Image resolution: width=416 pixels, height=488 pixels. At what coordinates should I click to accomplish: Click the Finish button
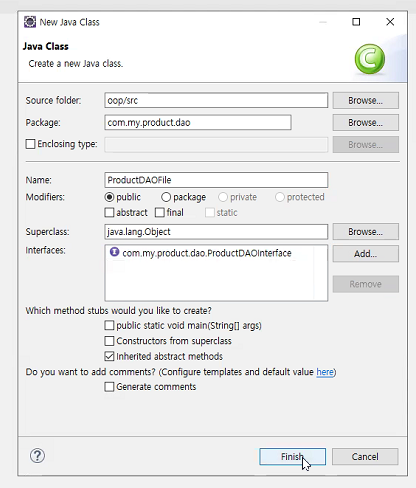point(292,456)
